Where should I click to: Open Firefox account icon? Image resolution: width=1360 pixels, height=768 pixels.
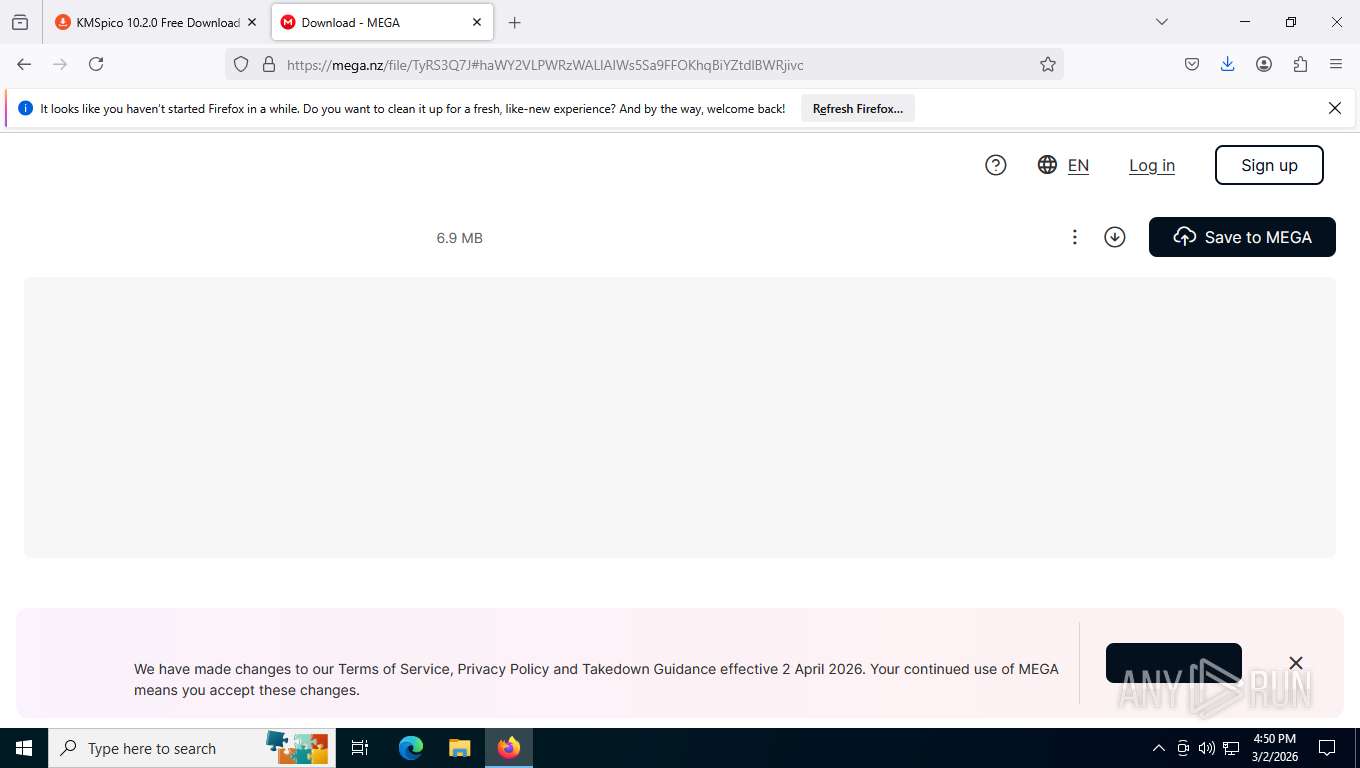[x=1264, y=64]
